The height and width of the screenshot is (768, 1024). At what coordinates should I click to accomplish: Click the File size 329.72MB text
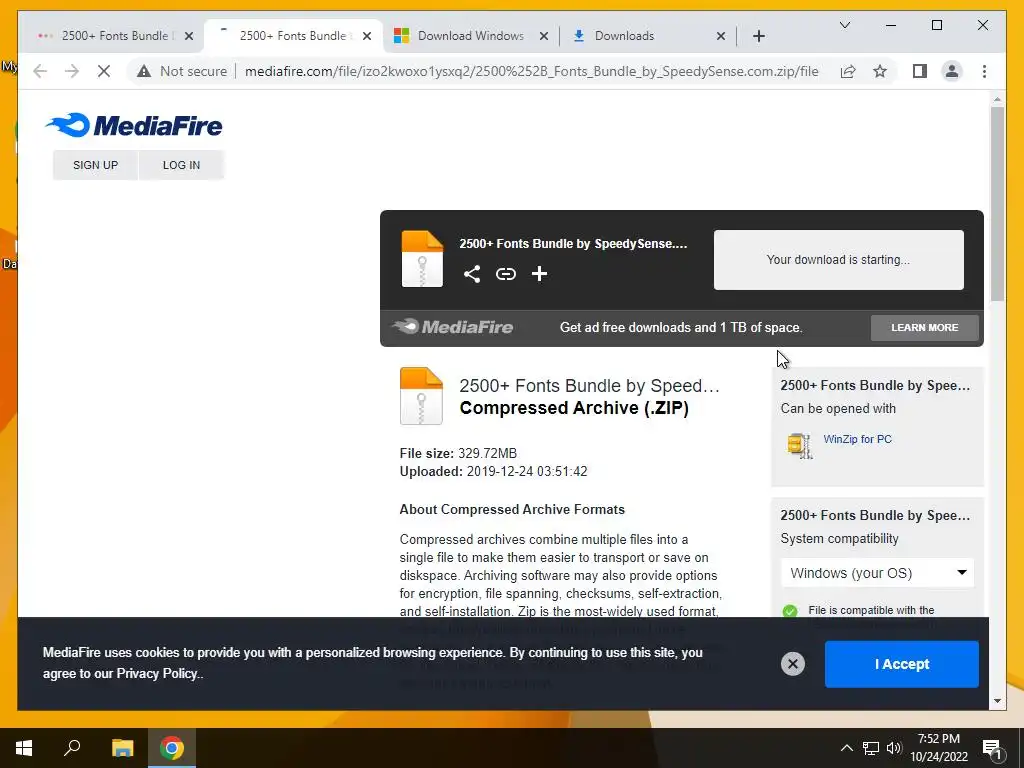458,453
